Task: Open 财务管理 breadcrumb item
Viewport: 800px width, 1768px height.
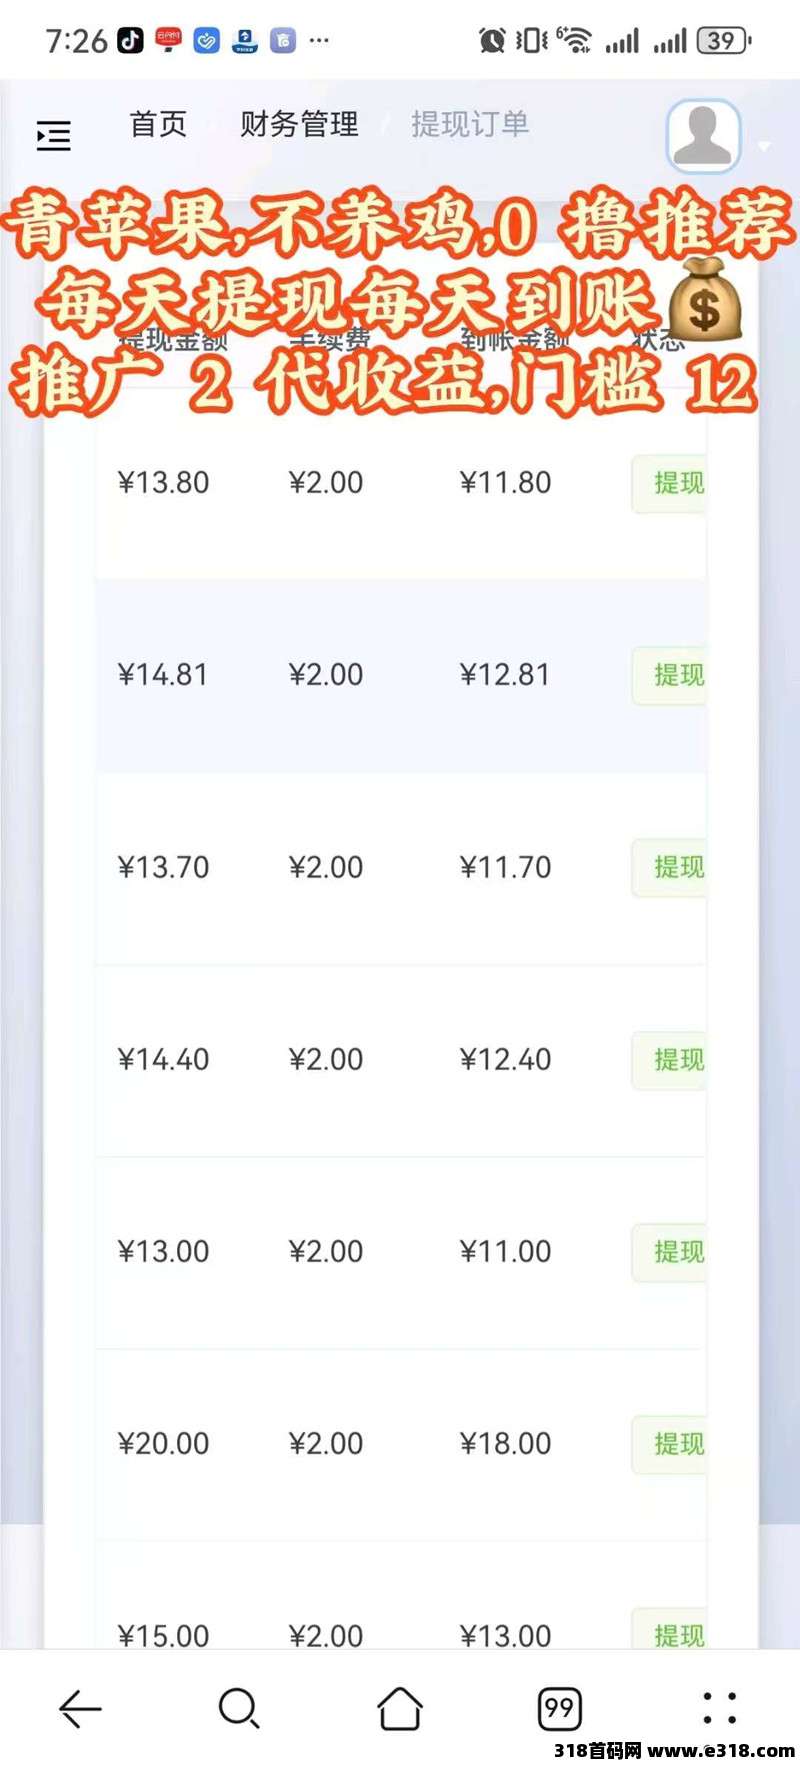Action: tap(299, 124)
